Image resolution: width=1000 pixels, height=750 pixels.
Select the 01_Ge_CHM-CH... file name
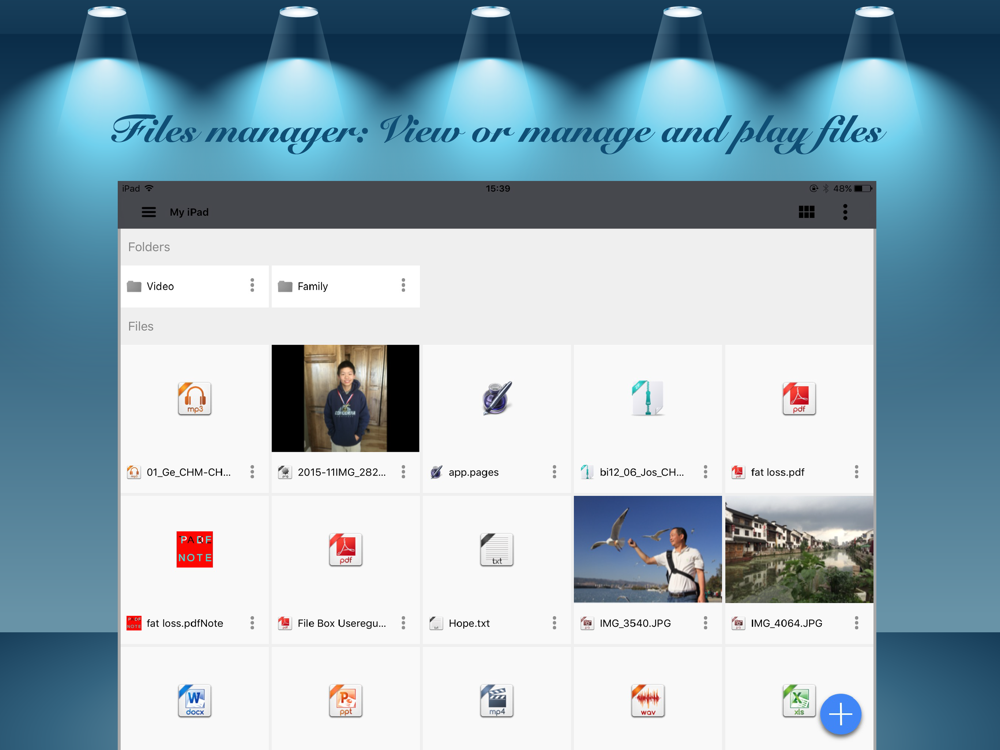[189, 473]
